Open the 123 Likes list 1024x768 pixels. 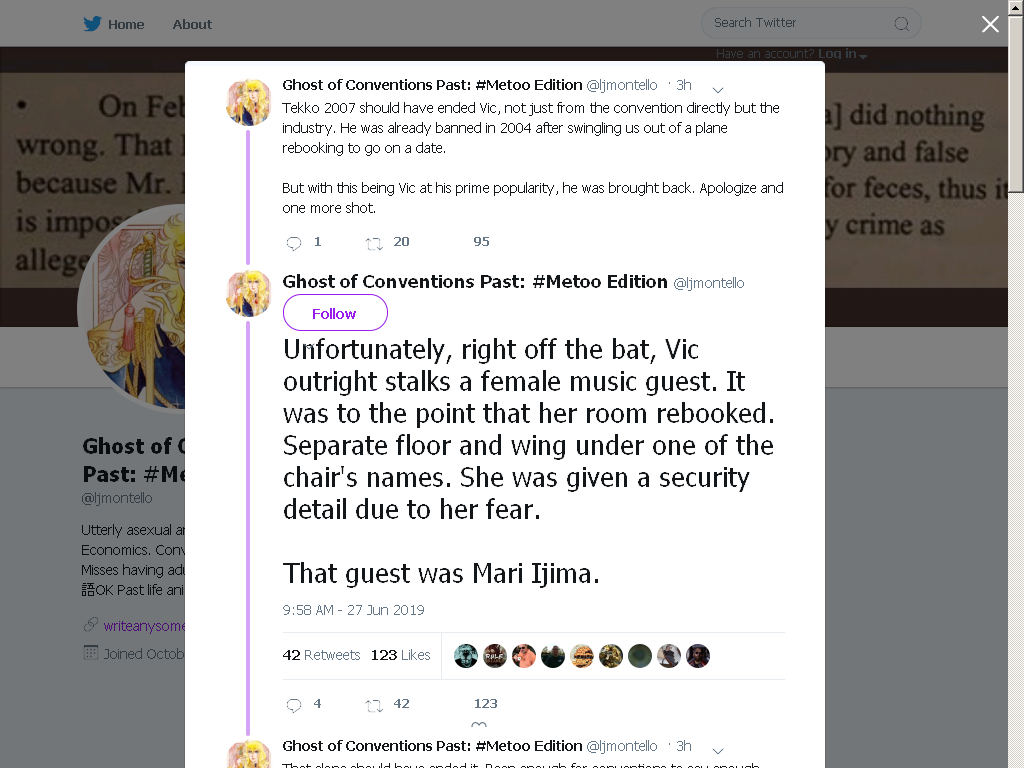click(x=400, y=655)
